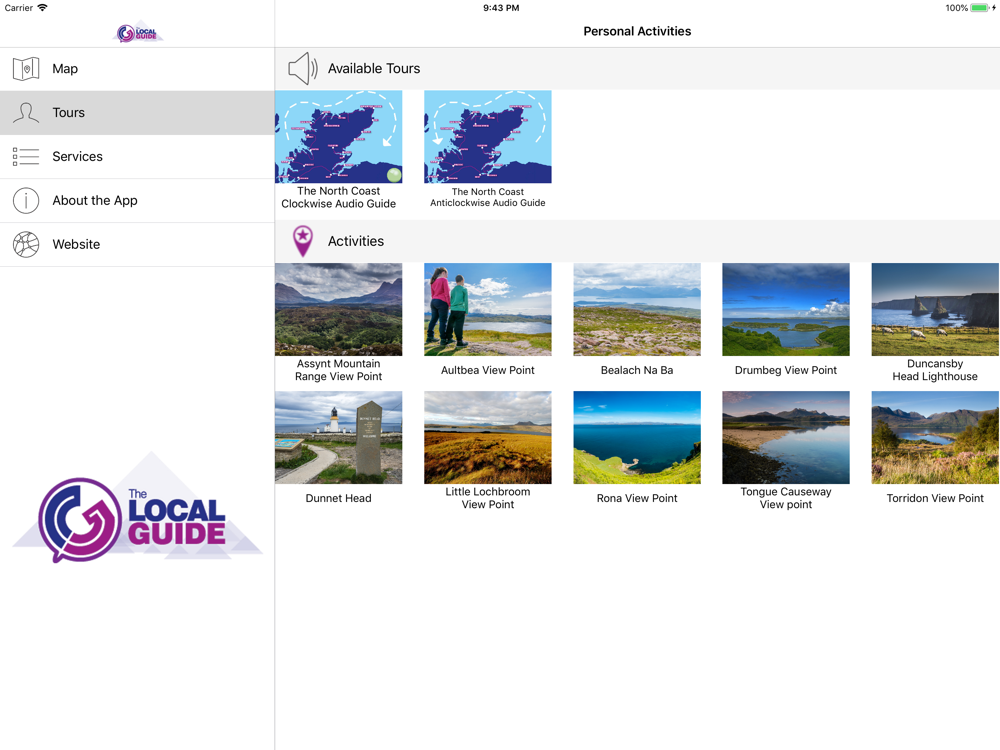The width and height of the screenshot is (1000, 750).
Task: Click the 'Duncansby Head Lighthouse' caption
Action: pyautogui.click(x=935, y=370)
